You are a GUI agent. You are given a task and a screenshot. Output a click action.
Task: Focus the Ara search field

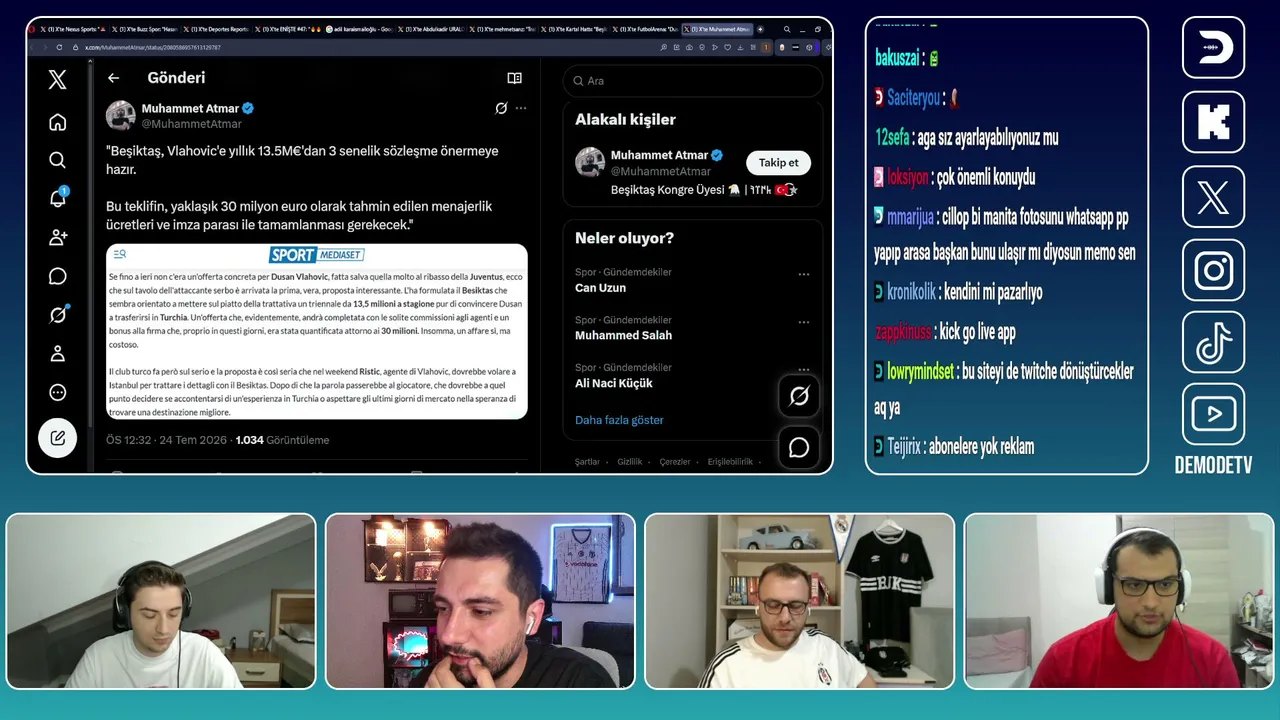(x=693, y=81)
